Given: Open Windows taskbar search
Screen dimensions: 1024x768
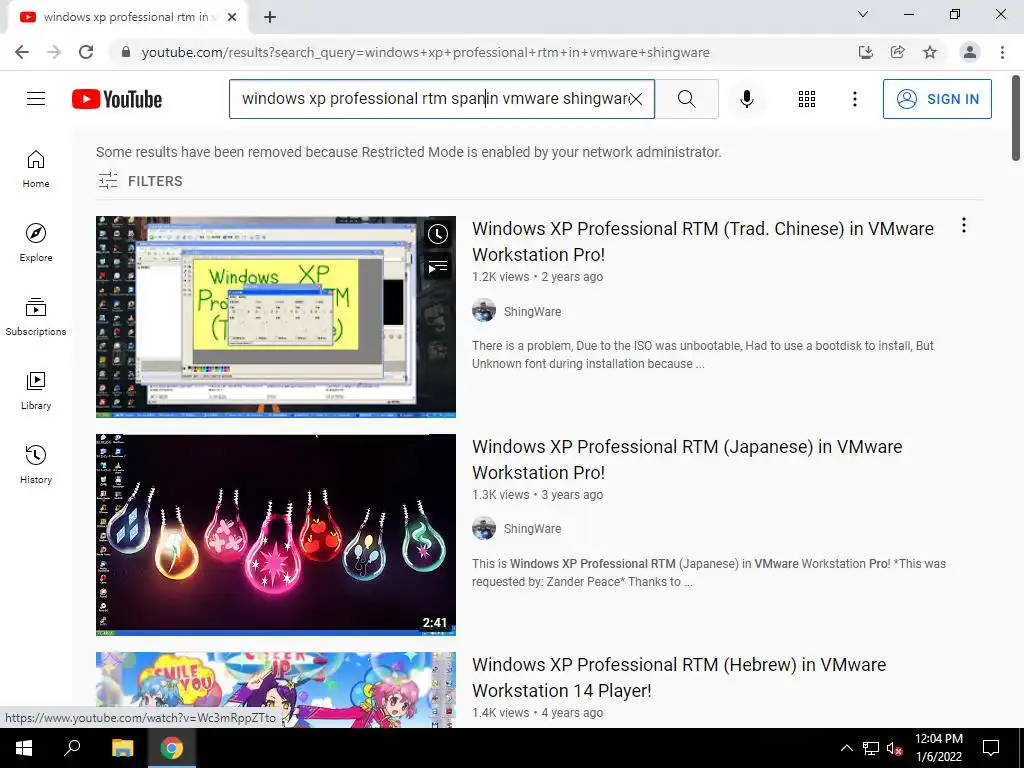Looking at the screenshot, I should (x=72, y=748).
